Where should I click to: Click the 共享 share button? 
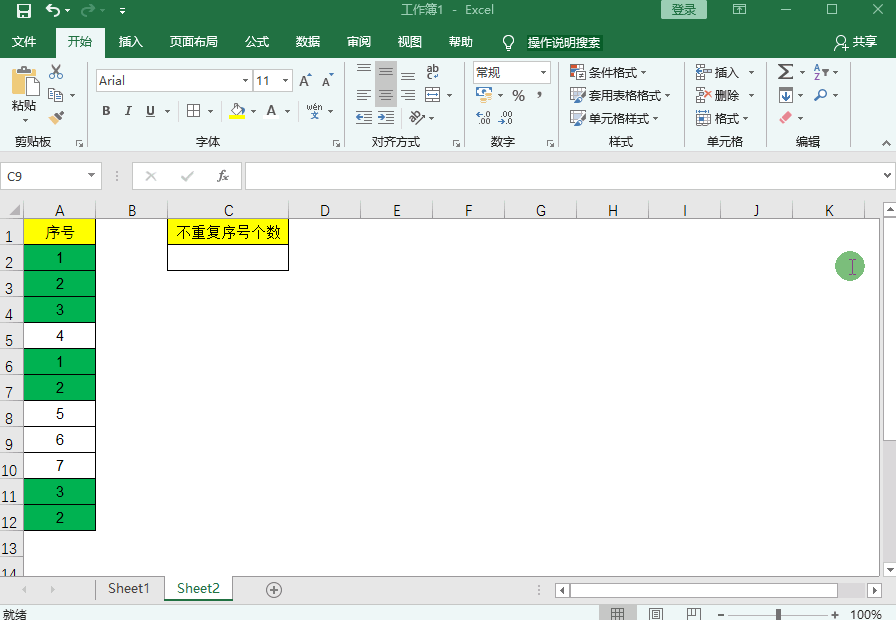(855, 42)
